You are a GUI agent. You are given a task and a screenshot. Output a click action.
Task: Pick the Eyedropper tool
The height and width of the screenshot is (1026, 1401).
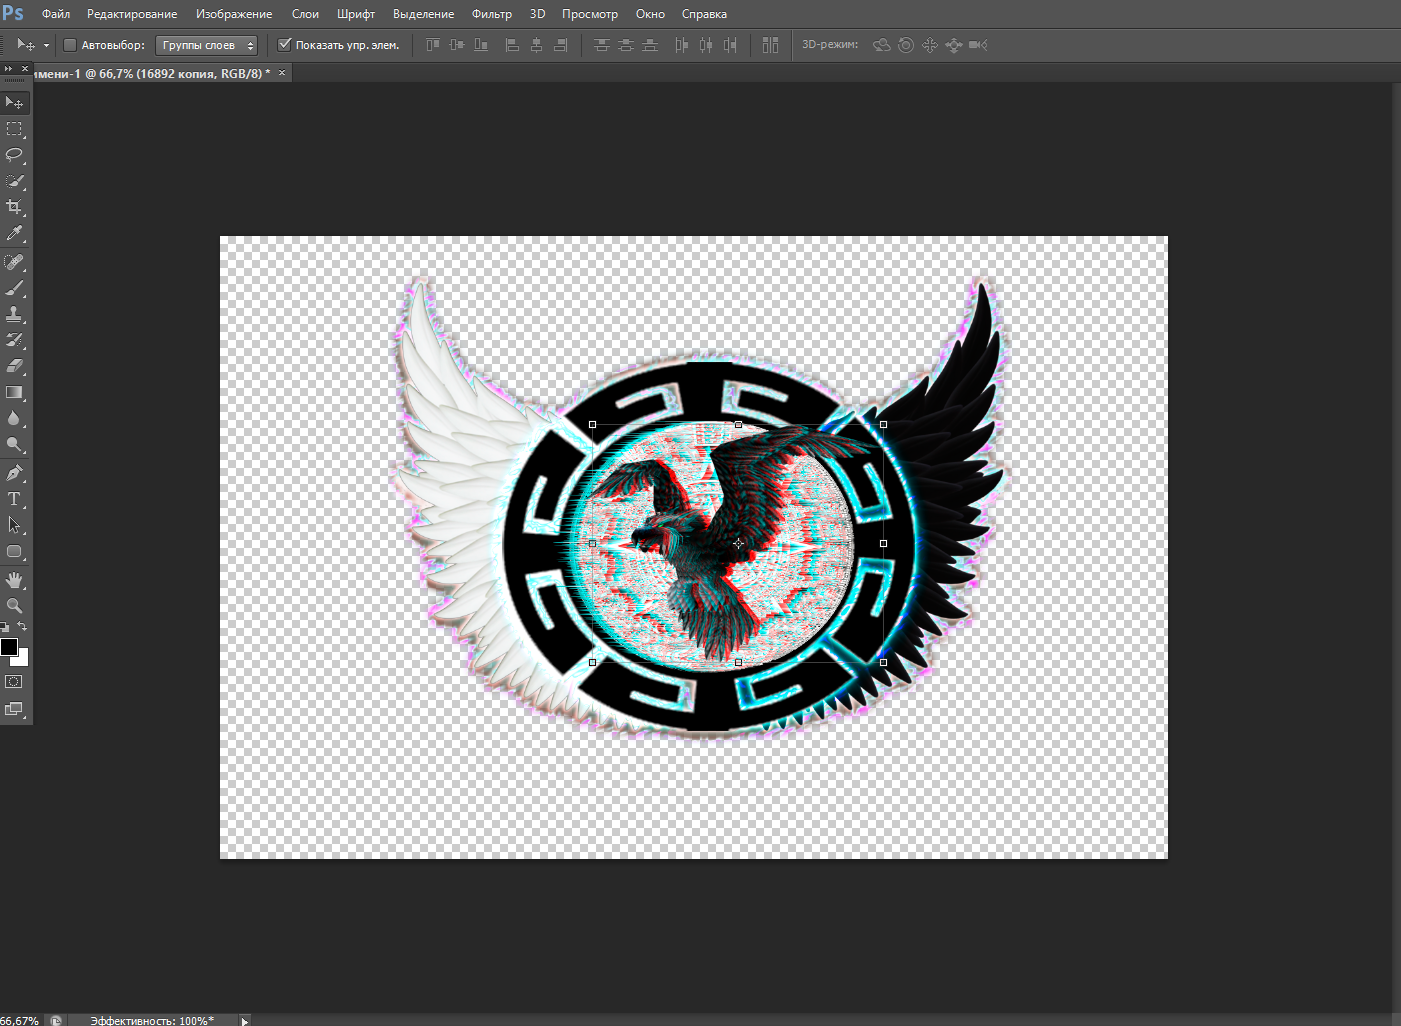[x=14, y=233]
